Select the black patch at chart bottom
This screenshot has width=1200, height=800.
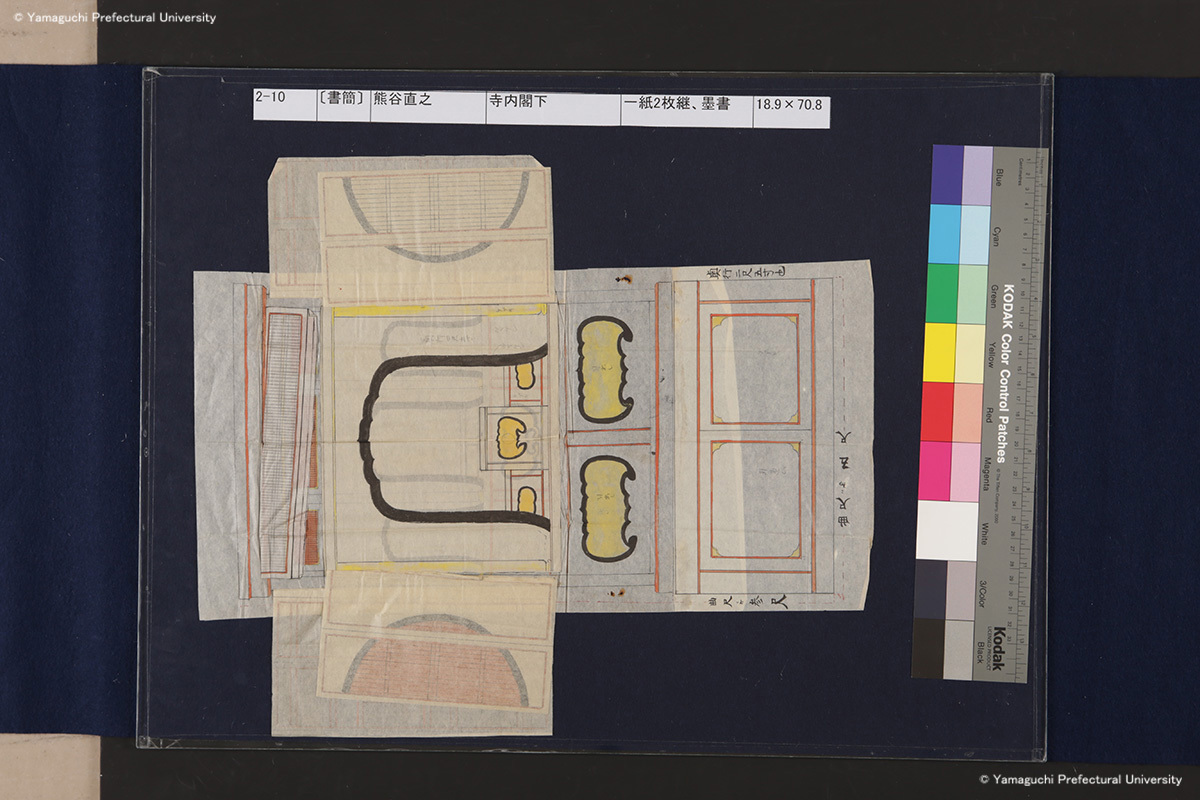pyautogui.click(x=928, y=648)
